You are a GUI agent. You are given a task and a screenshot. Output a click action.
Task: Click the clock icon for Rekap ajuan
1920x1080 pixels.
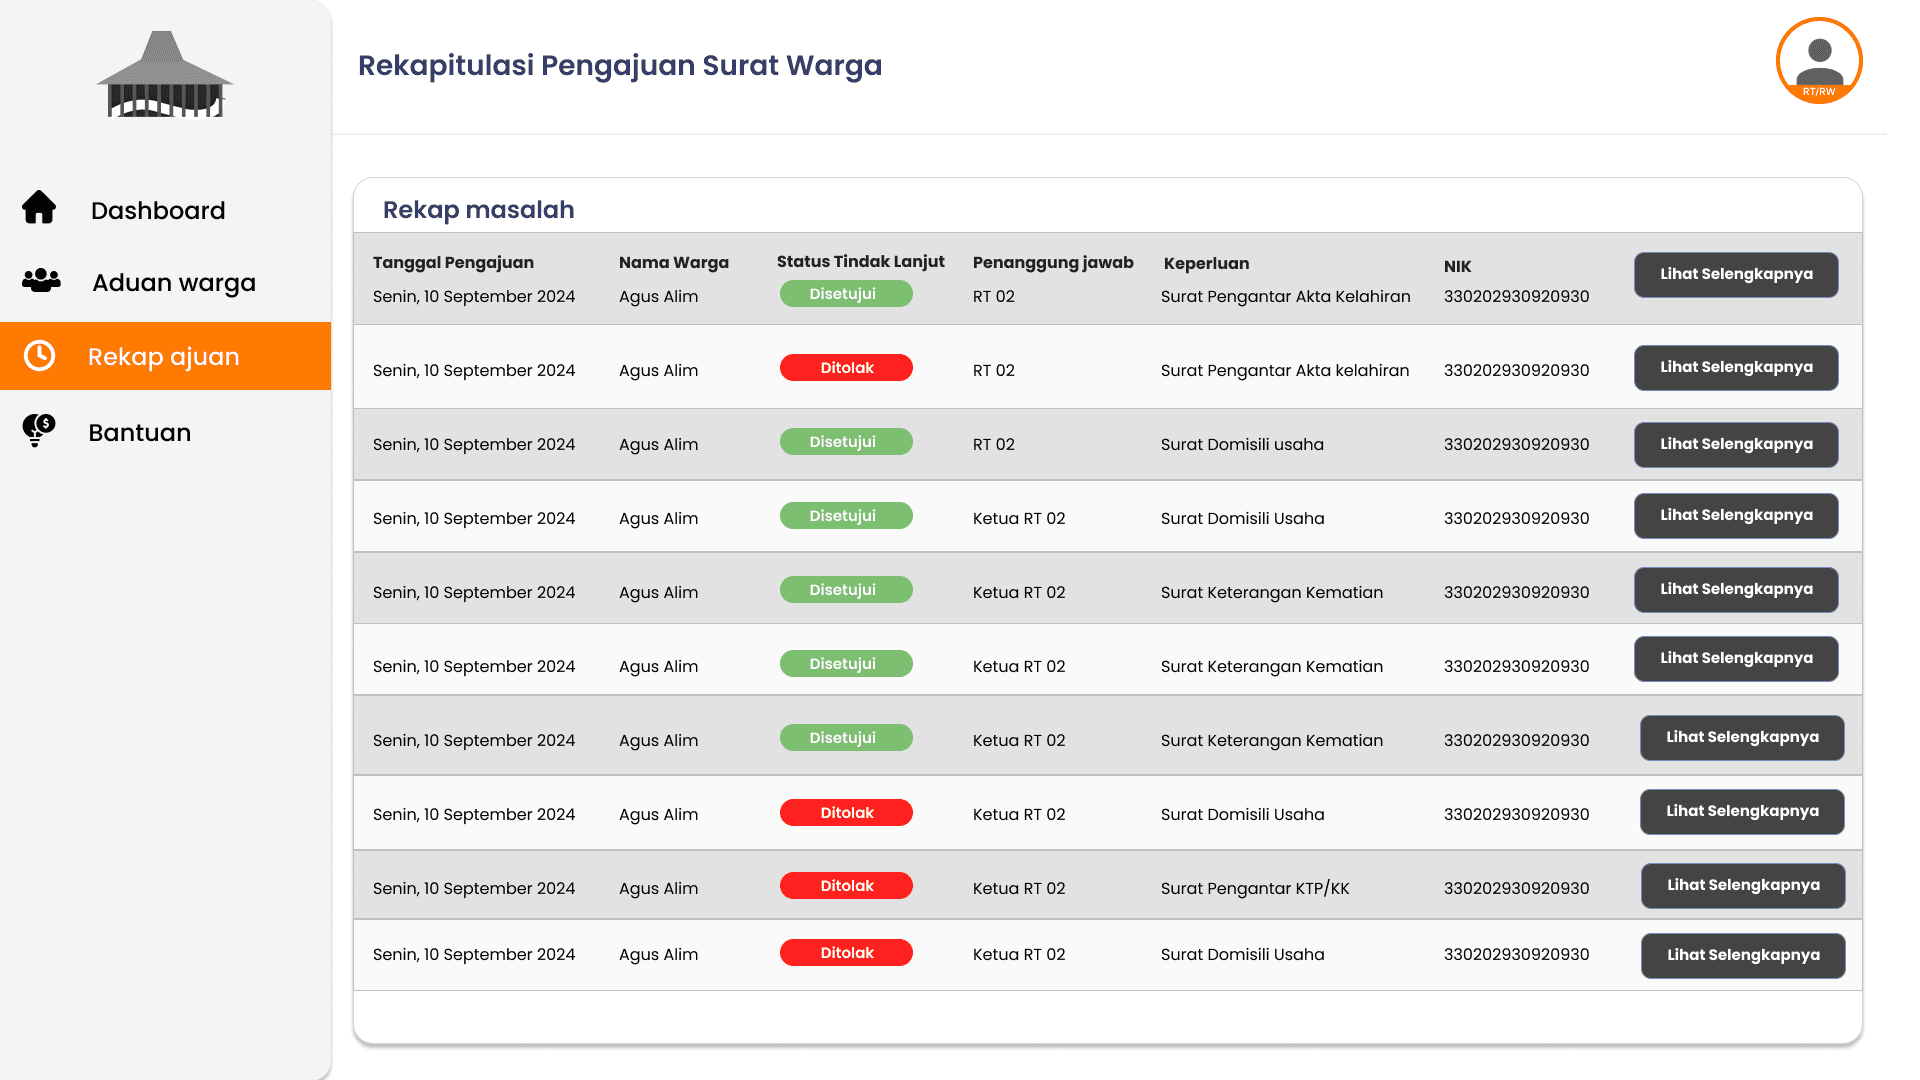click(x=39, y=356)
